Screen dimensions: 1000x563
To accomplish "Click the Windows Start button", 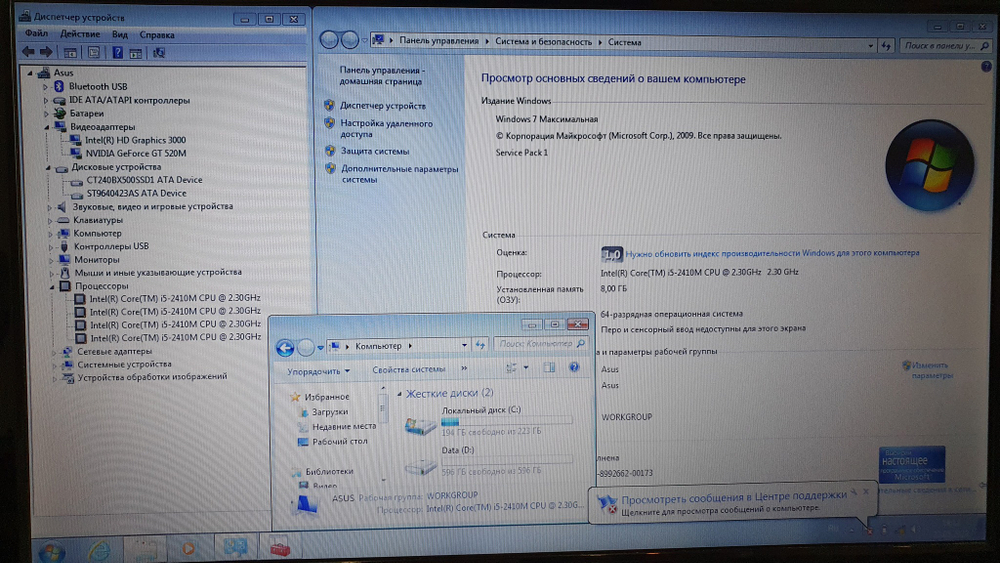I will tap(51, 550).
